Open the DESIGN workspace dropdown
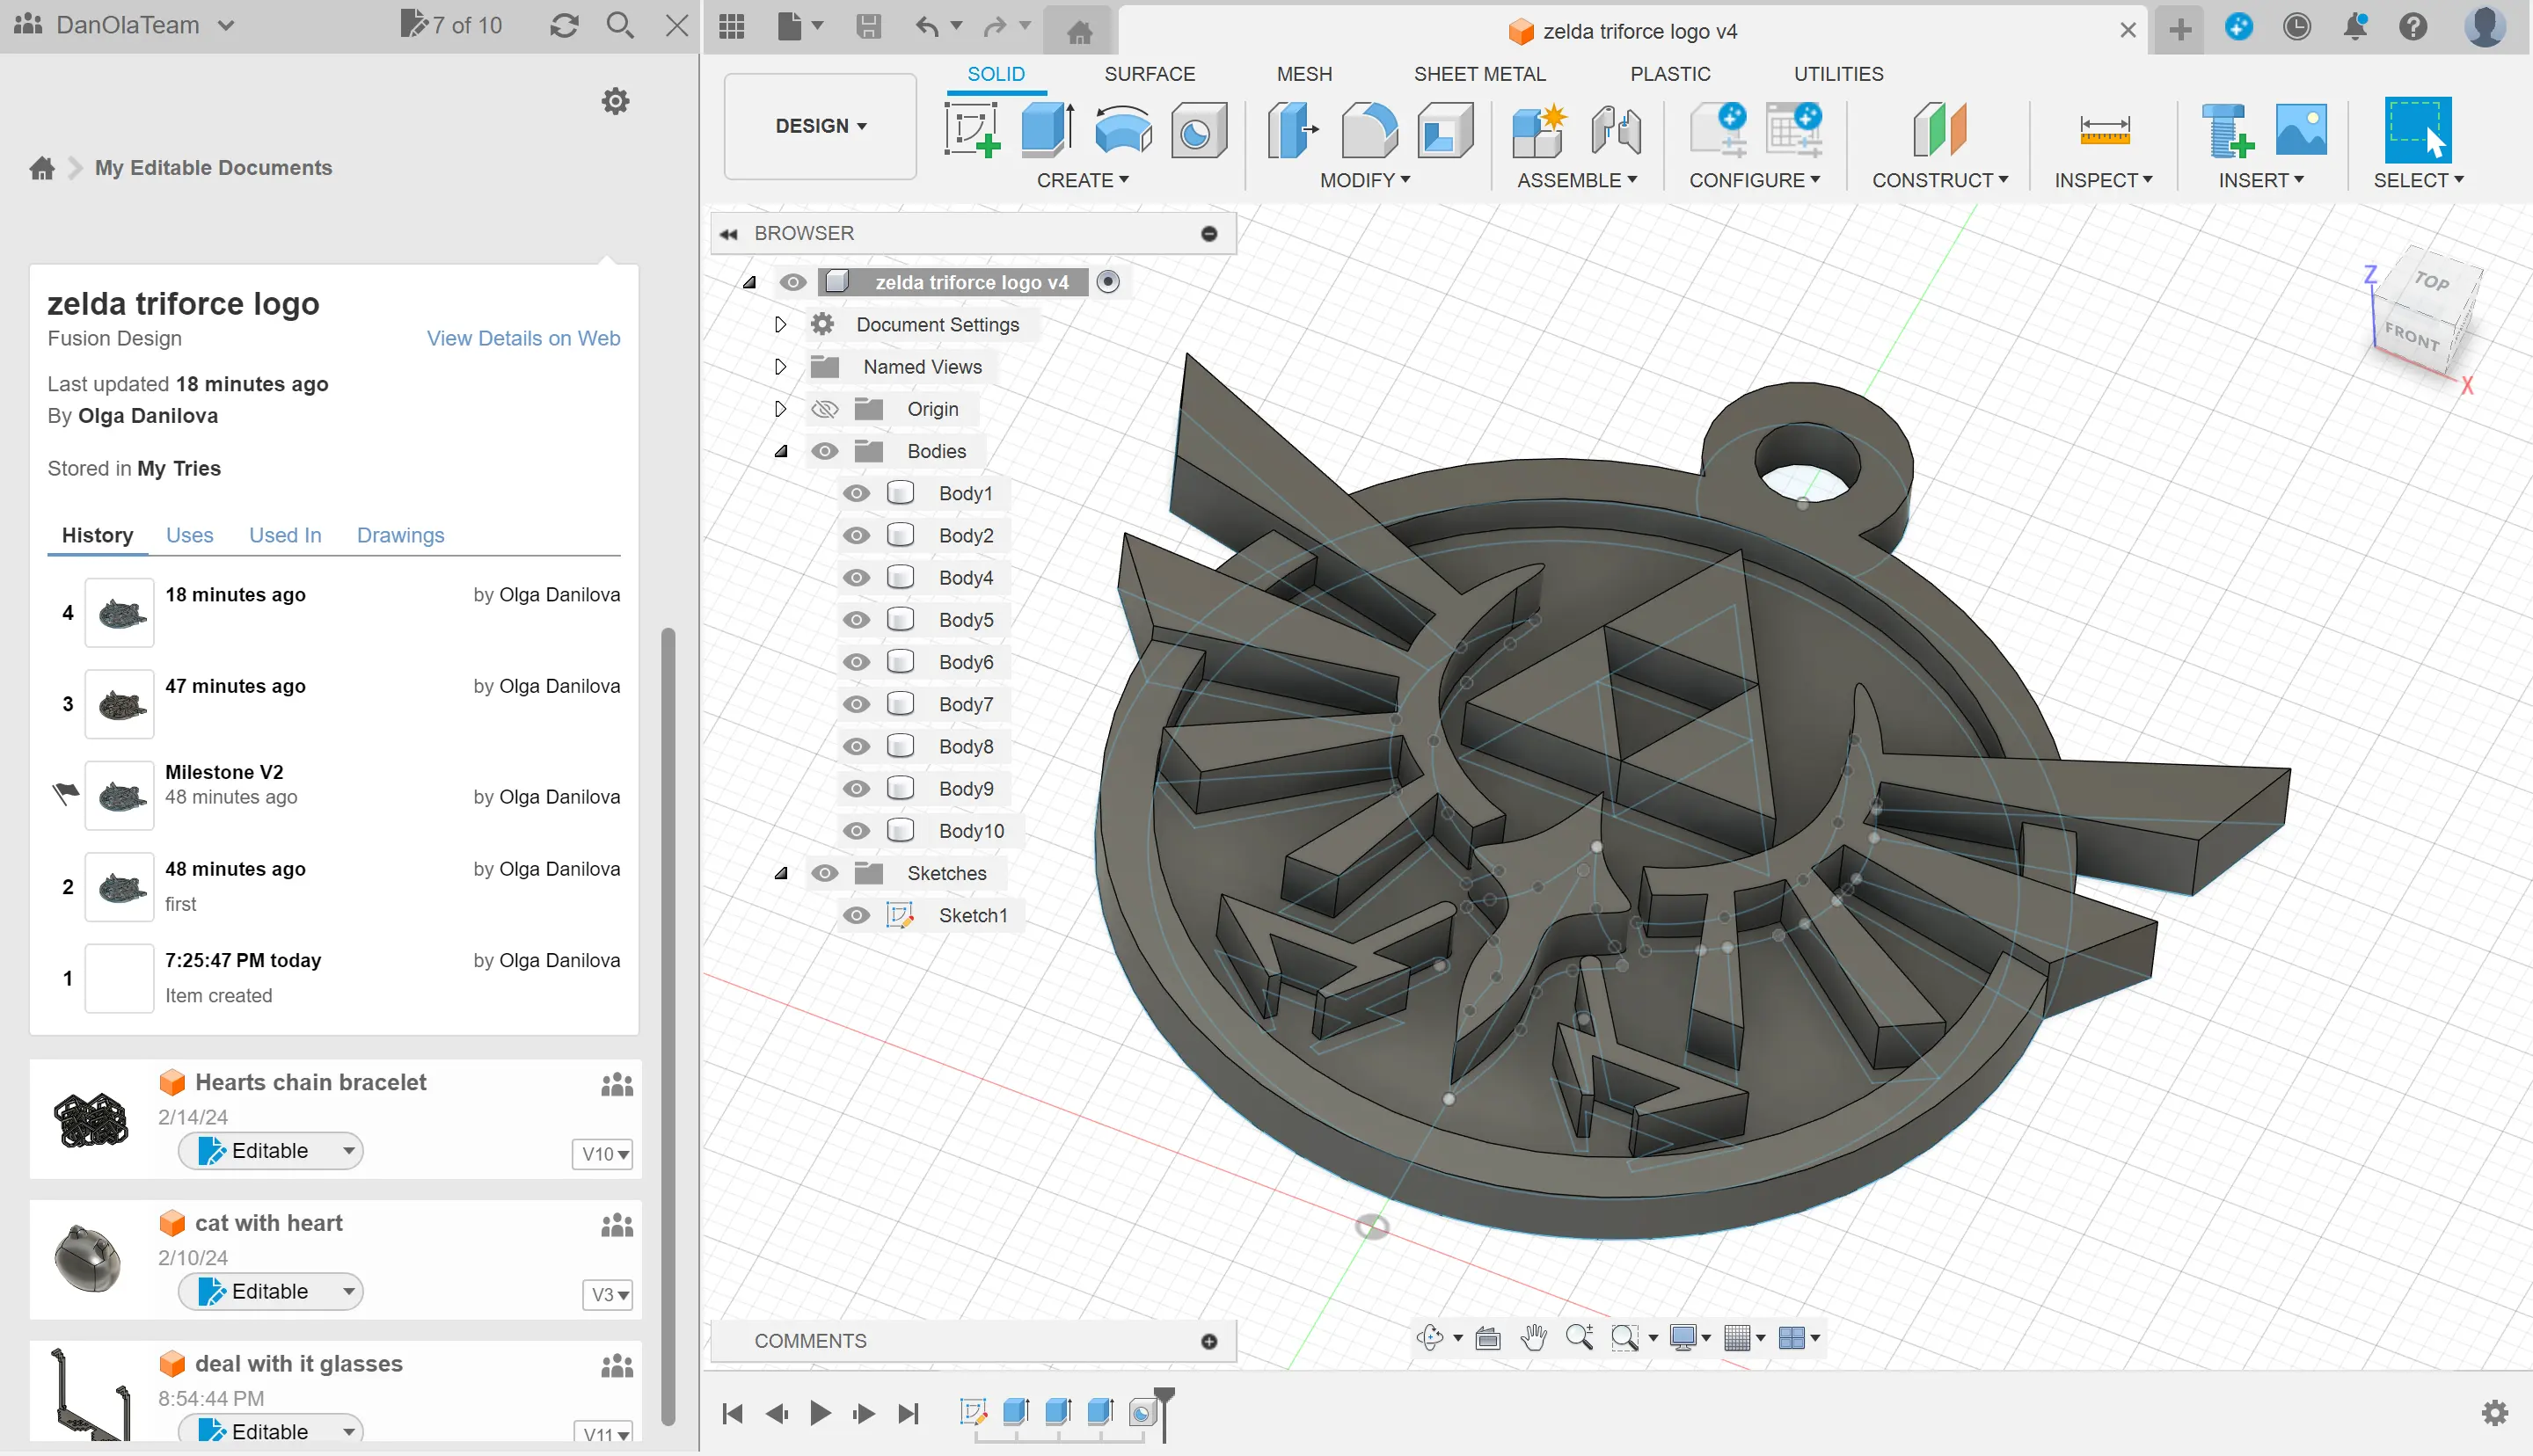2533x1456 pixels. (x=820, y=126)
